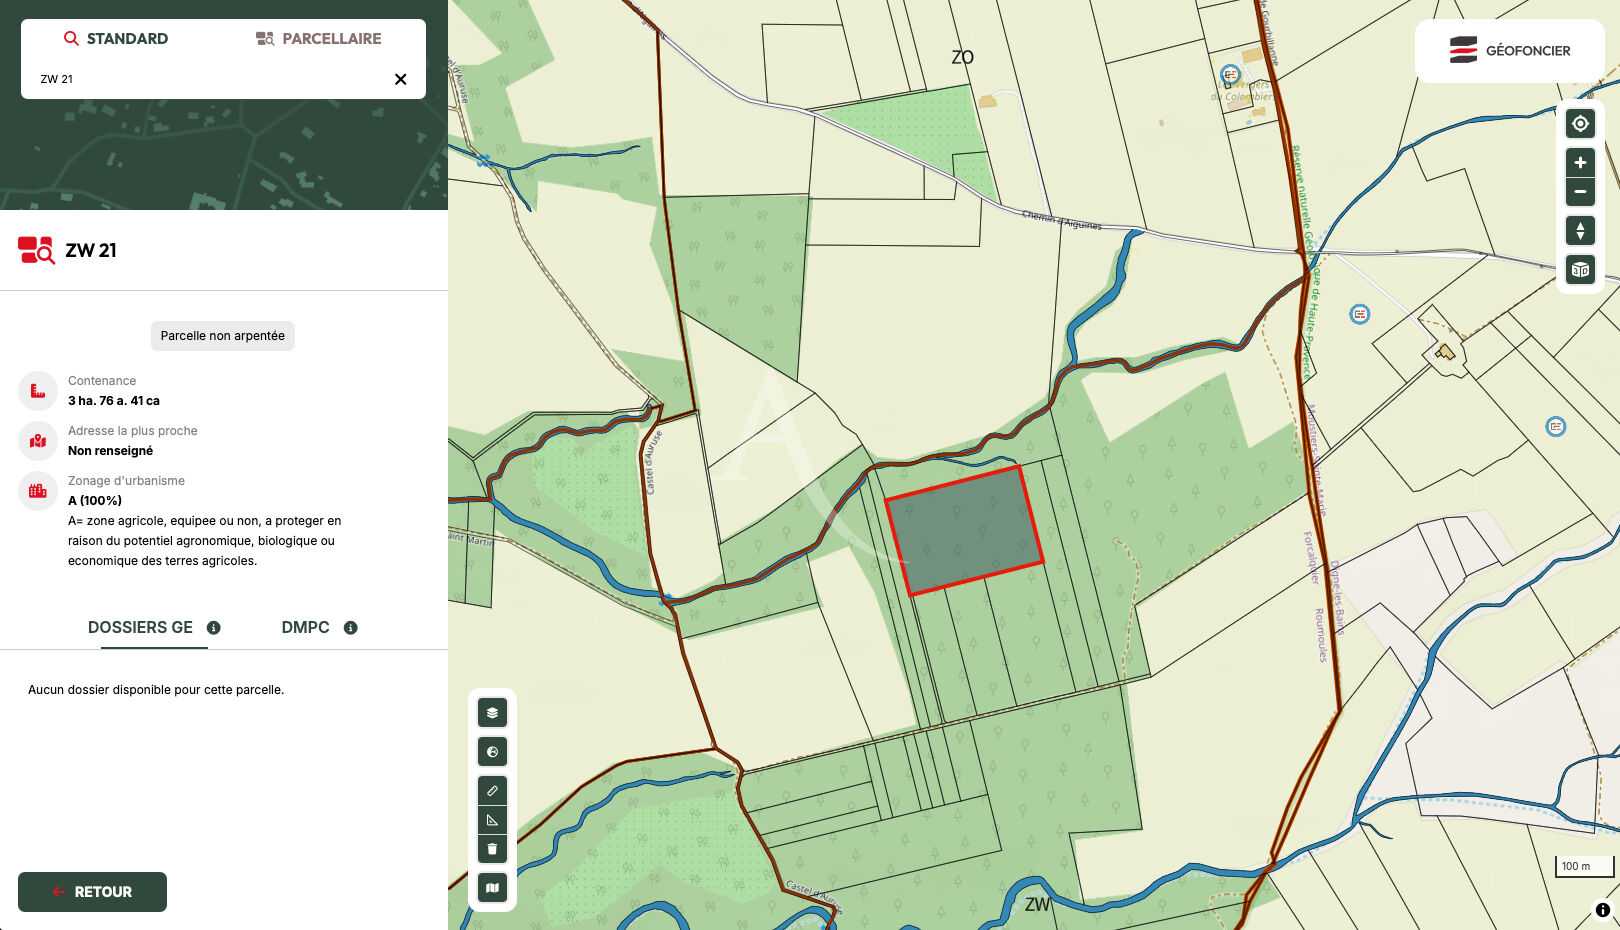Select the set-square area measurement tool
Viewport: 1620px width, 930px height.
click(x=492, y=820)
